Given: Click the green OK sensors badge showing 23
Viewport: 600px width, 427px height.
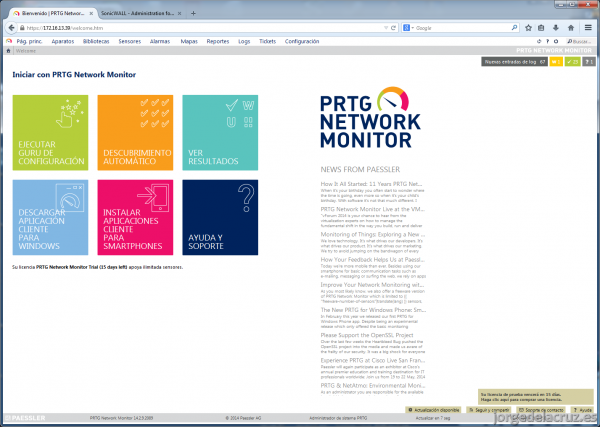Looking at the screenshot, I should 572,62.
